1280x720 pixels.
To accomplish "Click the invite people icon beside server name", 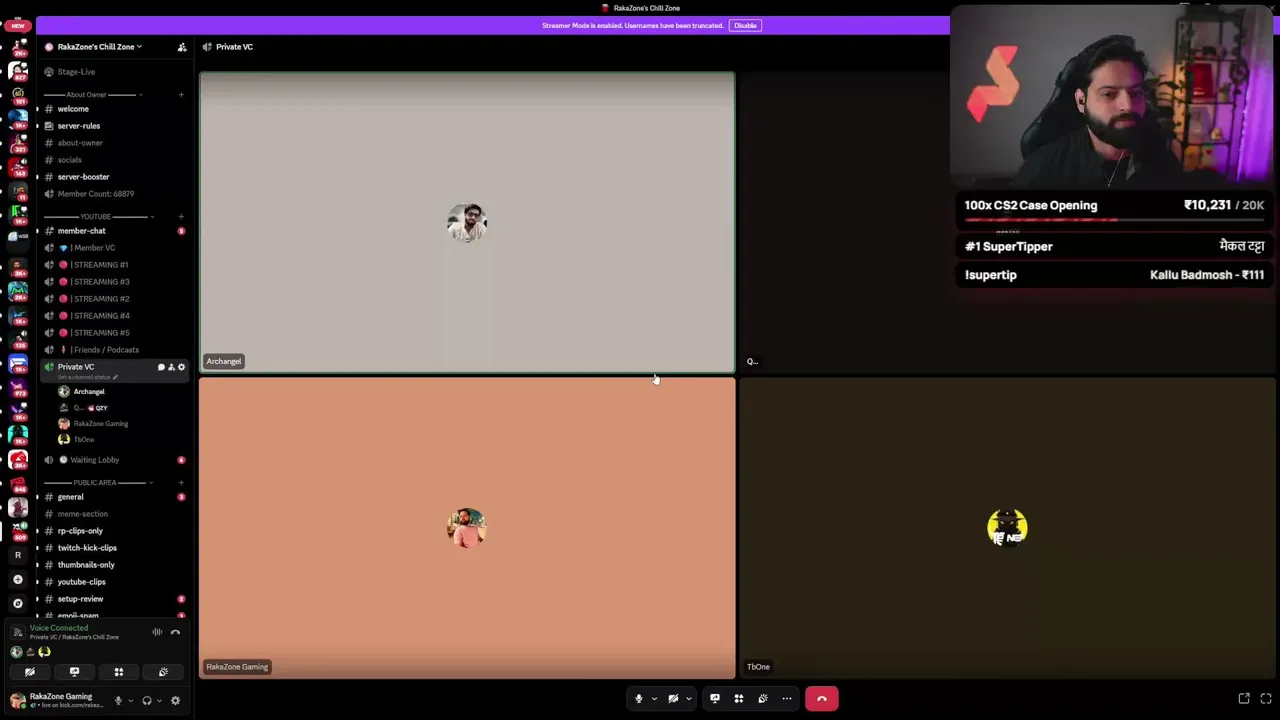I will click(x=182, y=47).
